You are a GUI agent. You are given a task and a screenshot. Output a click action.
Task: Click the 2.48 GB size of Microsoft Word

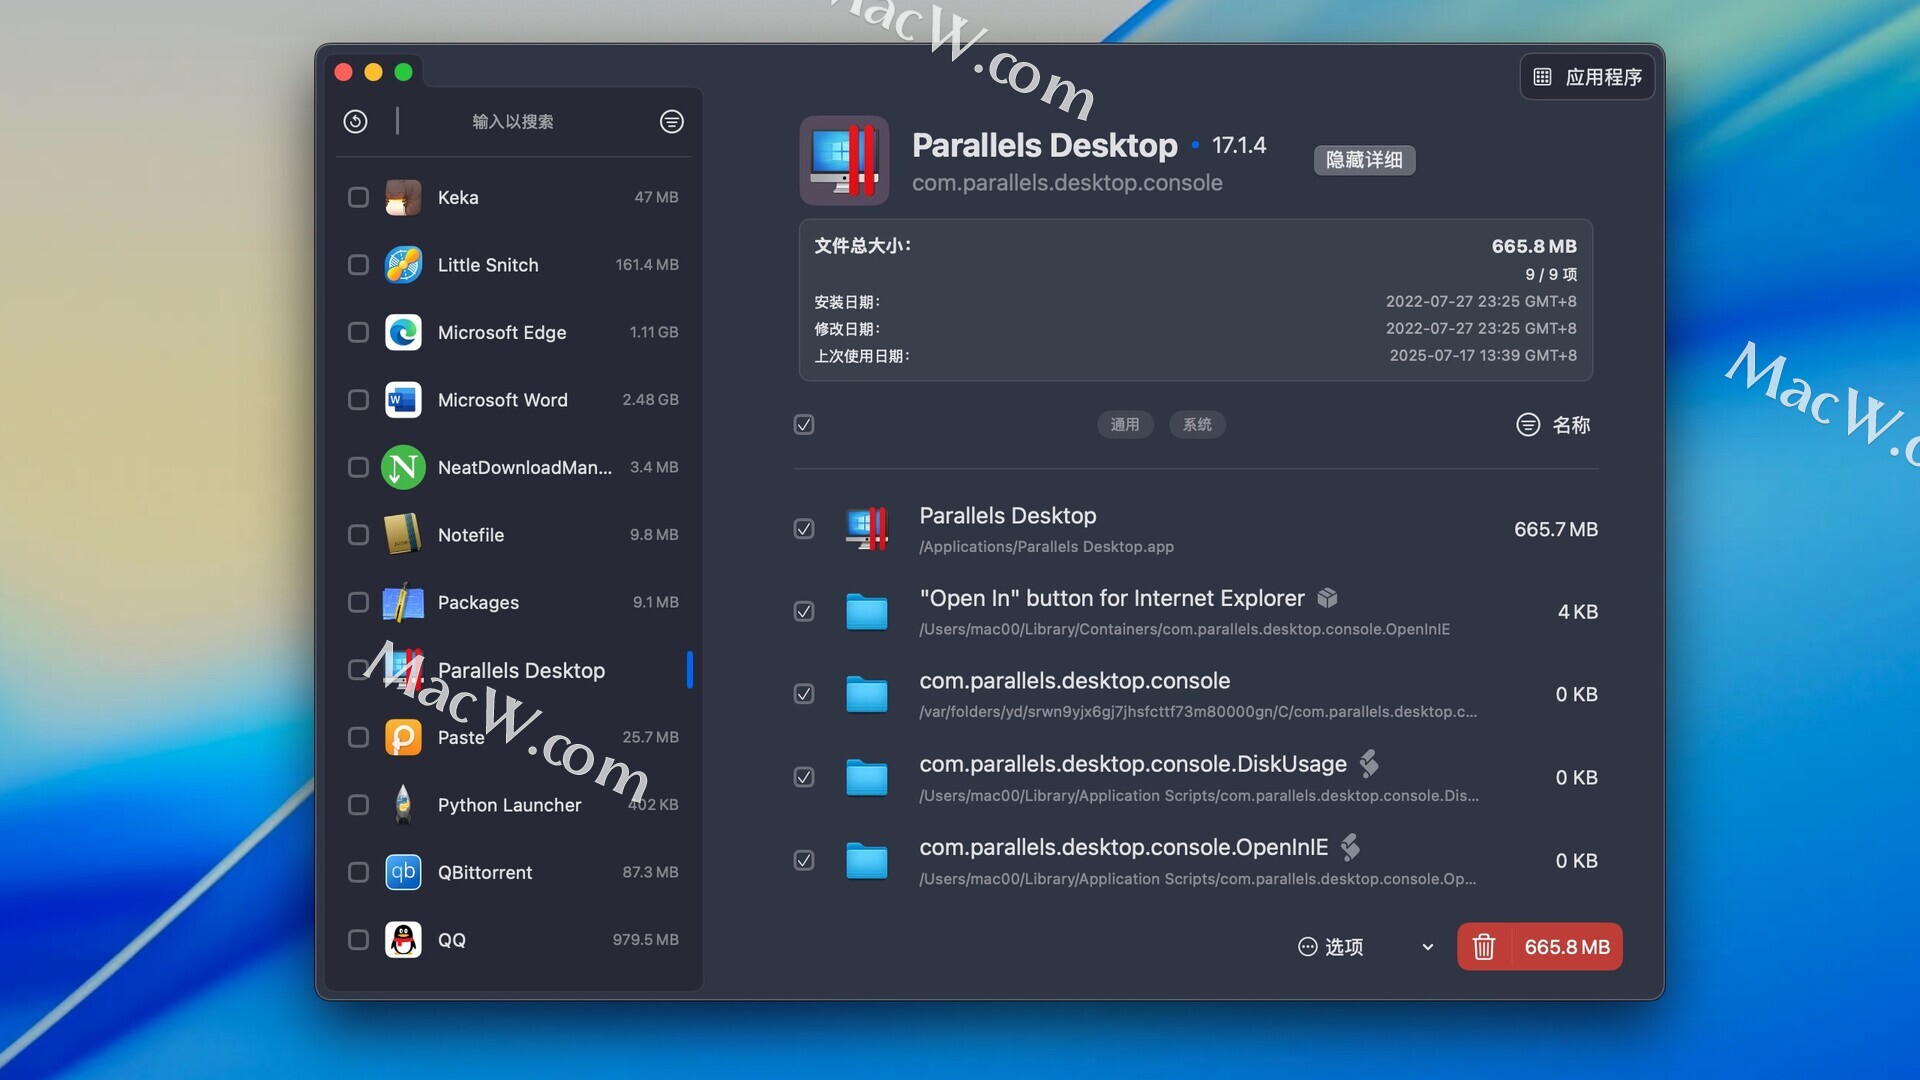click(650, 400)
